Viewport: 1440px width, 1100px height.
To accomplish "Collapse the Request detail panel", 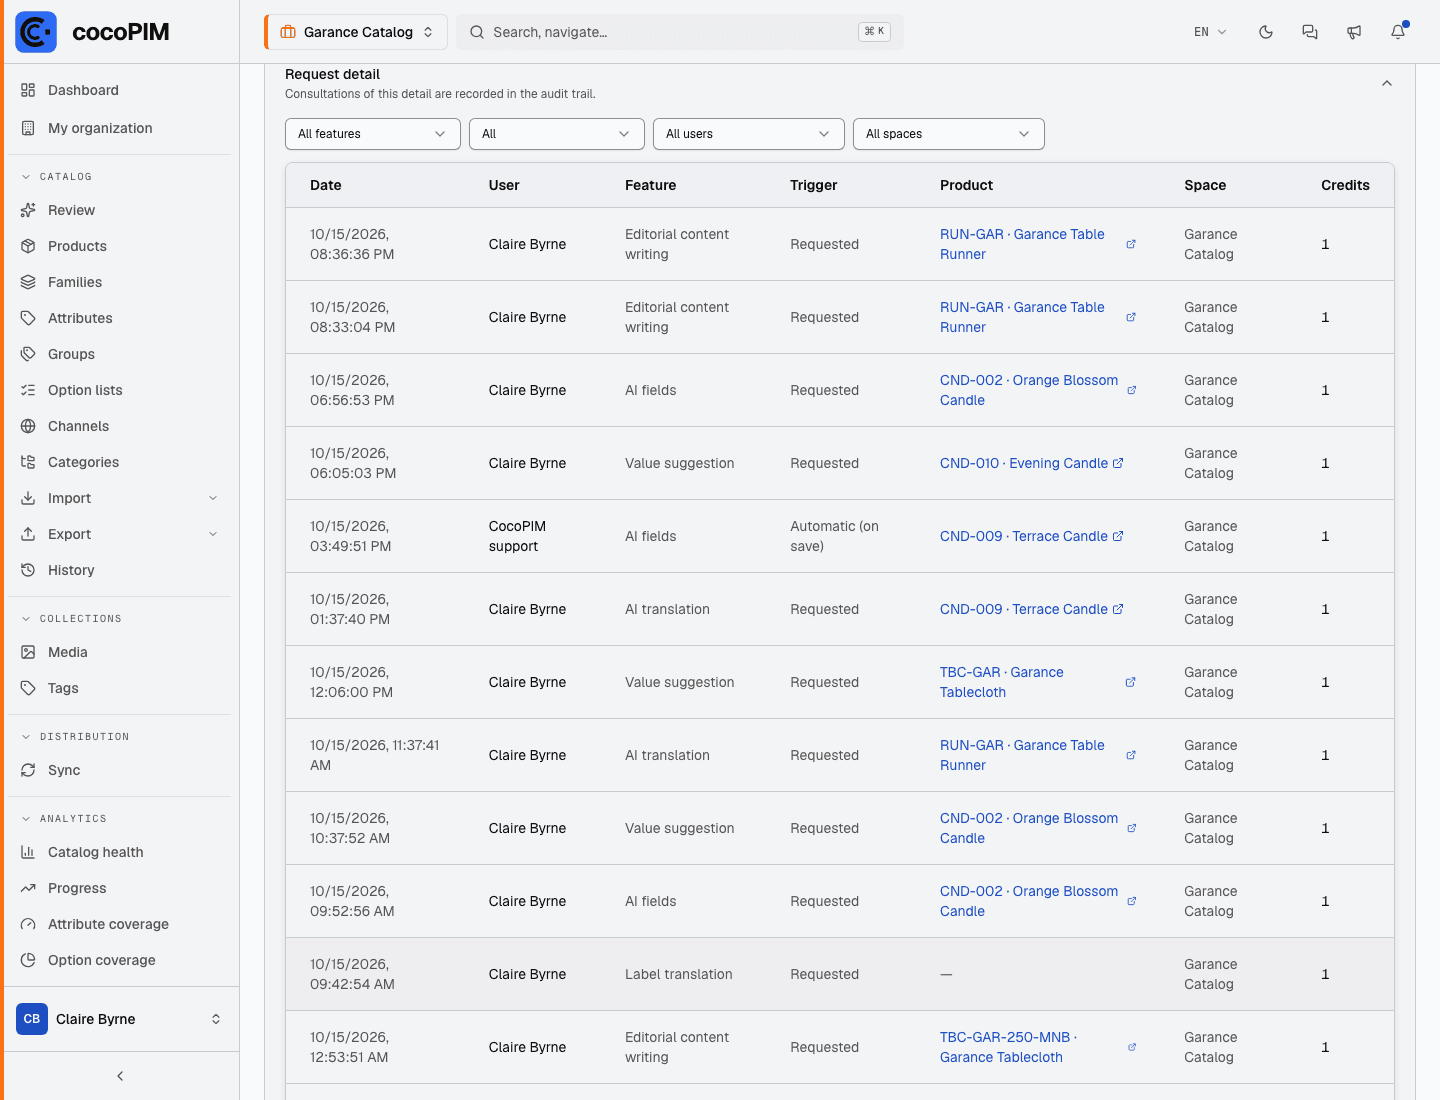I will (1387, 83).
